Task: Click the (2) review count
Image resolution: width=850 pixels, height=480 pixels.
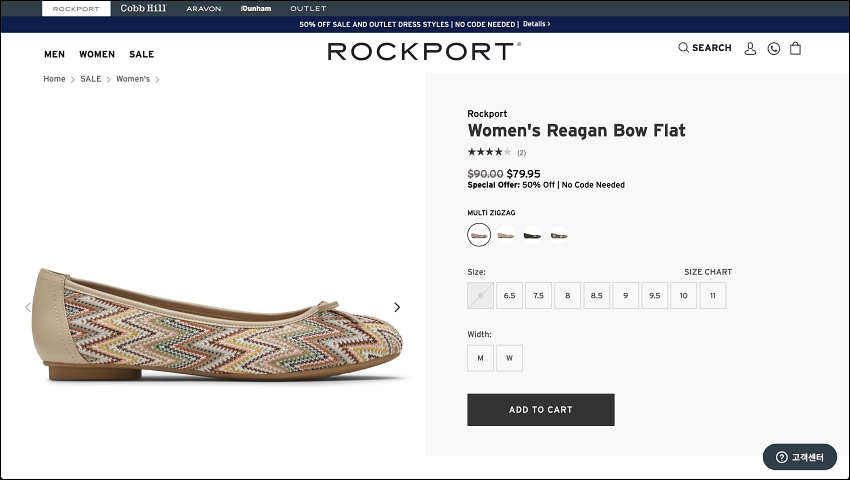Action: (x=521, y=153)
